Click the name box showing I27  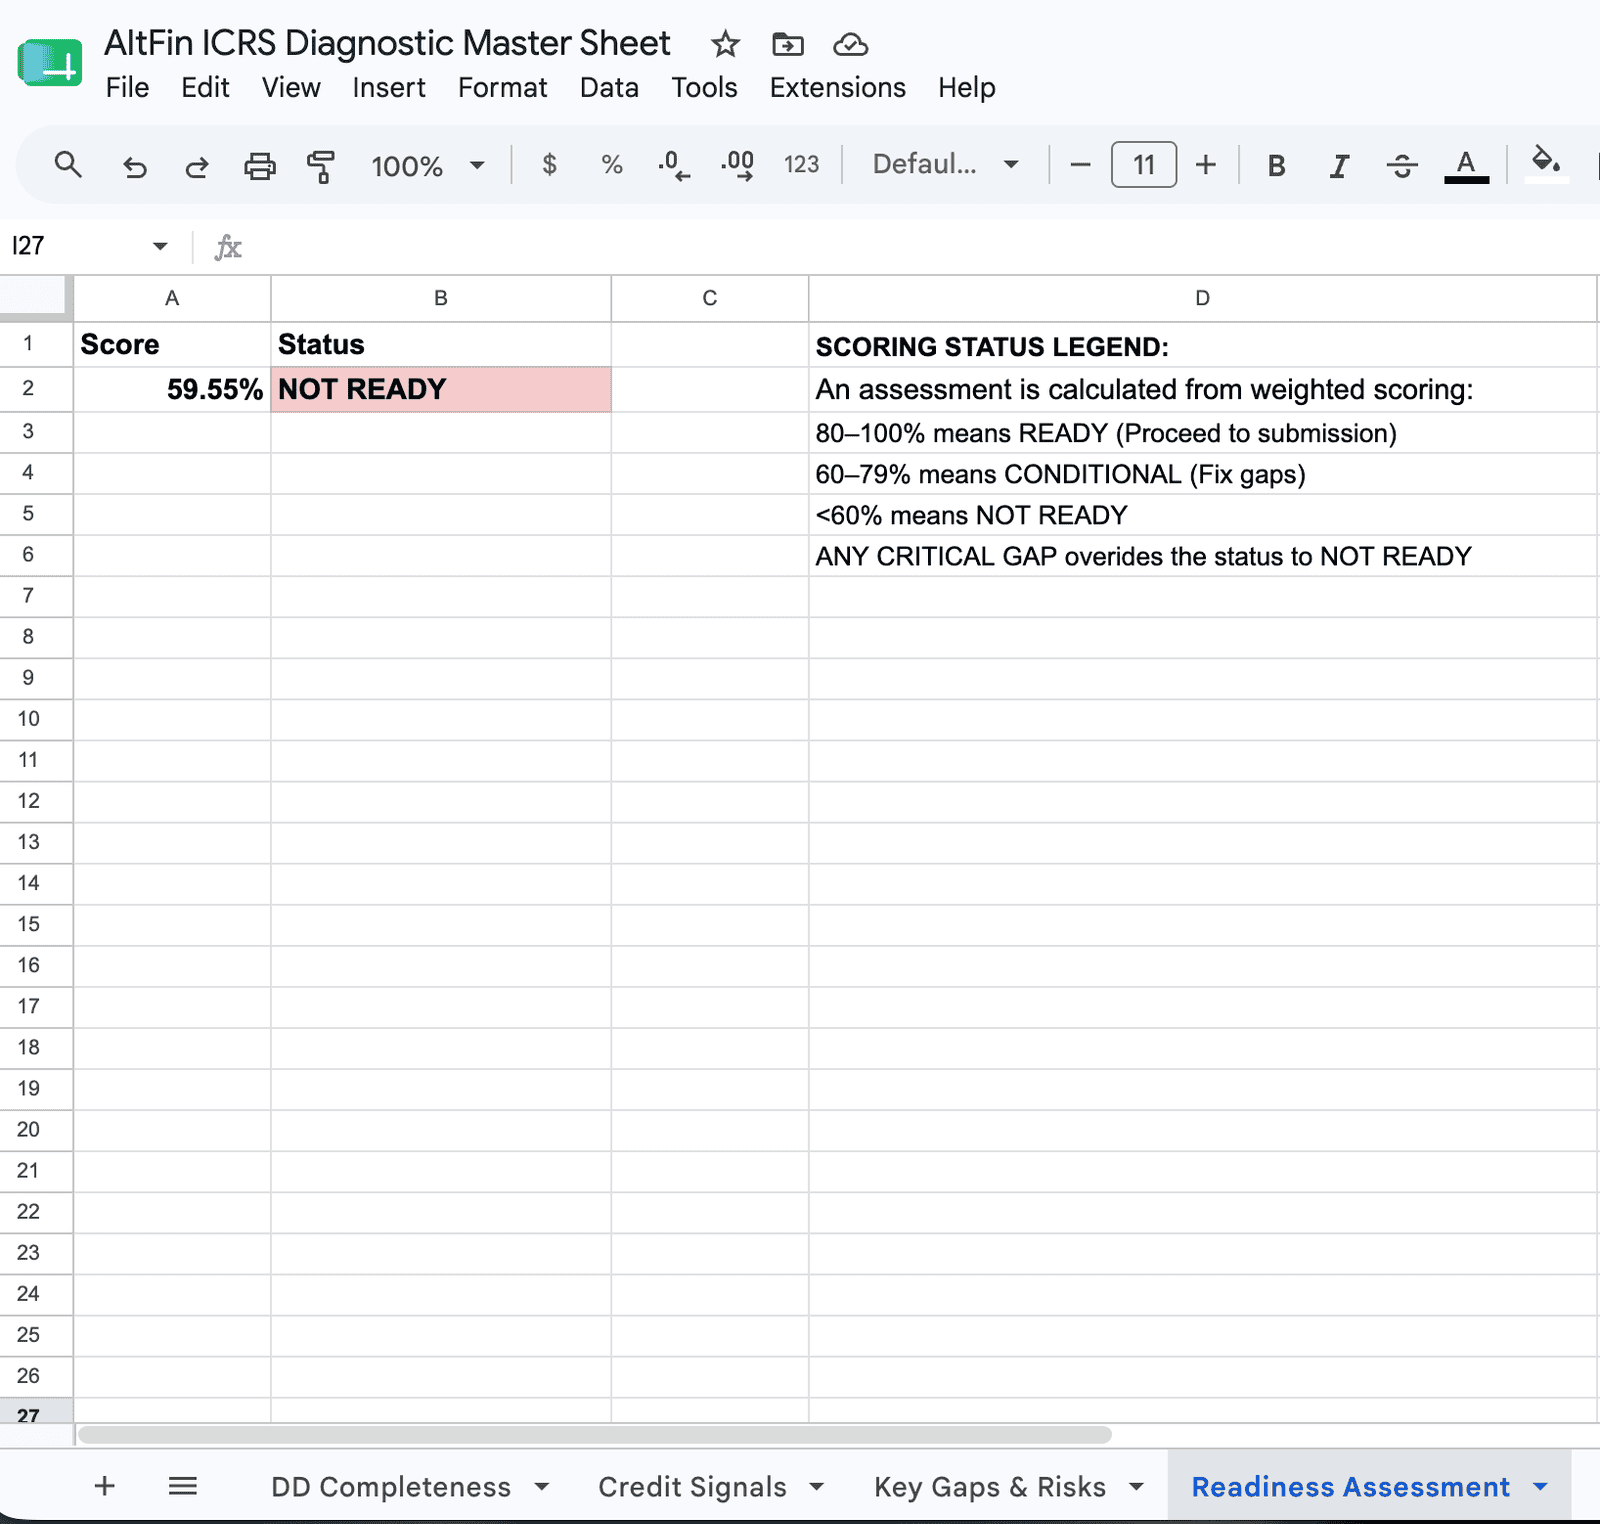coord(75,246)
